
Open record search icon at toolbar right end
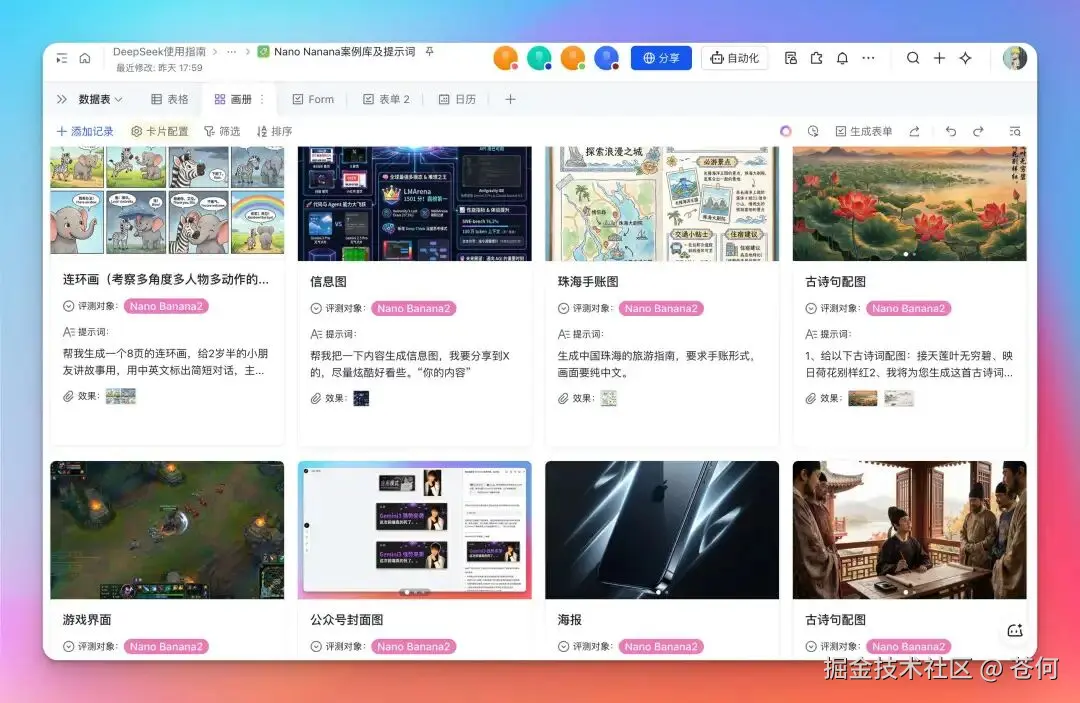[x=1014, y=130]
